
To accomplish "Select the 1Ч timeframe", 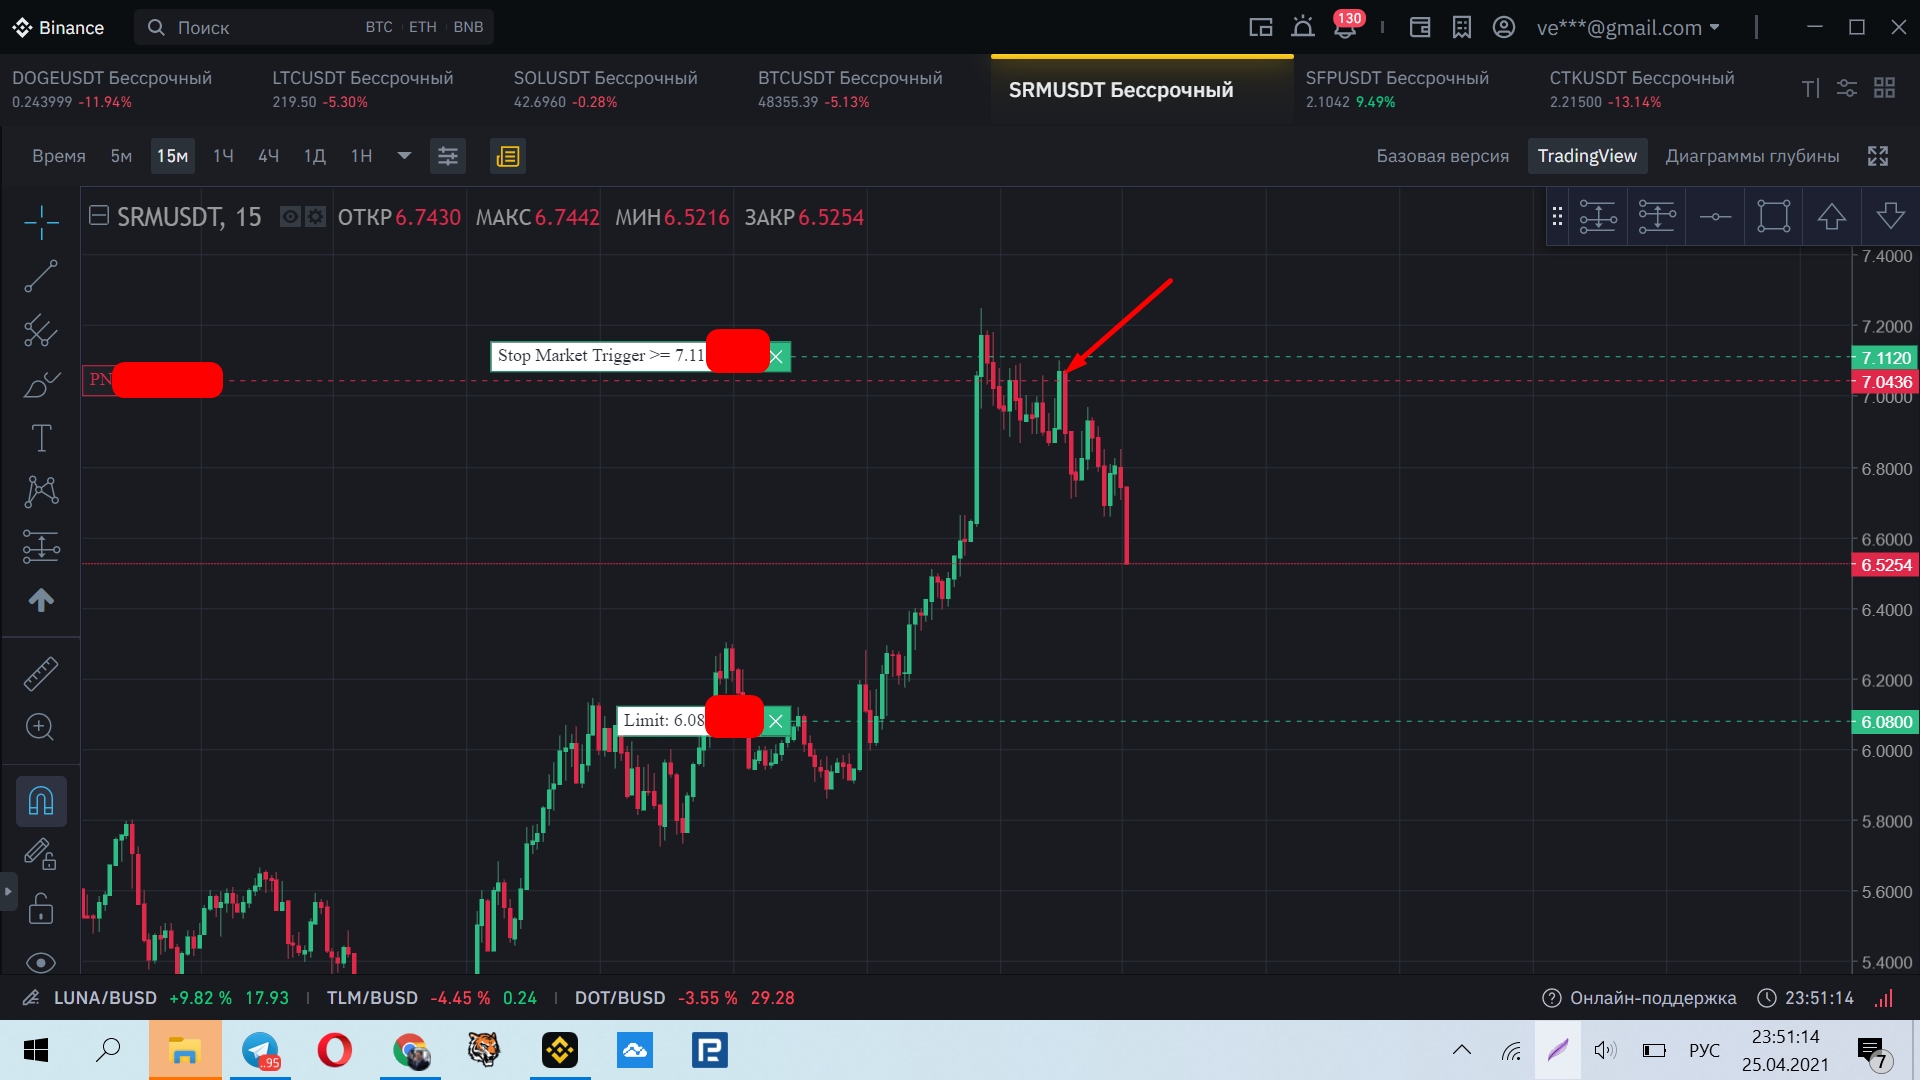I will tap(223, 156).
